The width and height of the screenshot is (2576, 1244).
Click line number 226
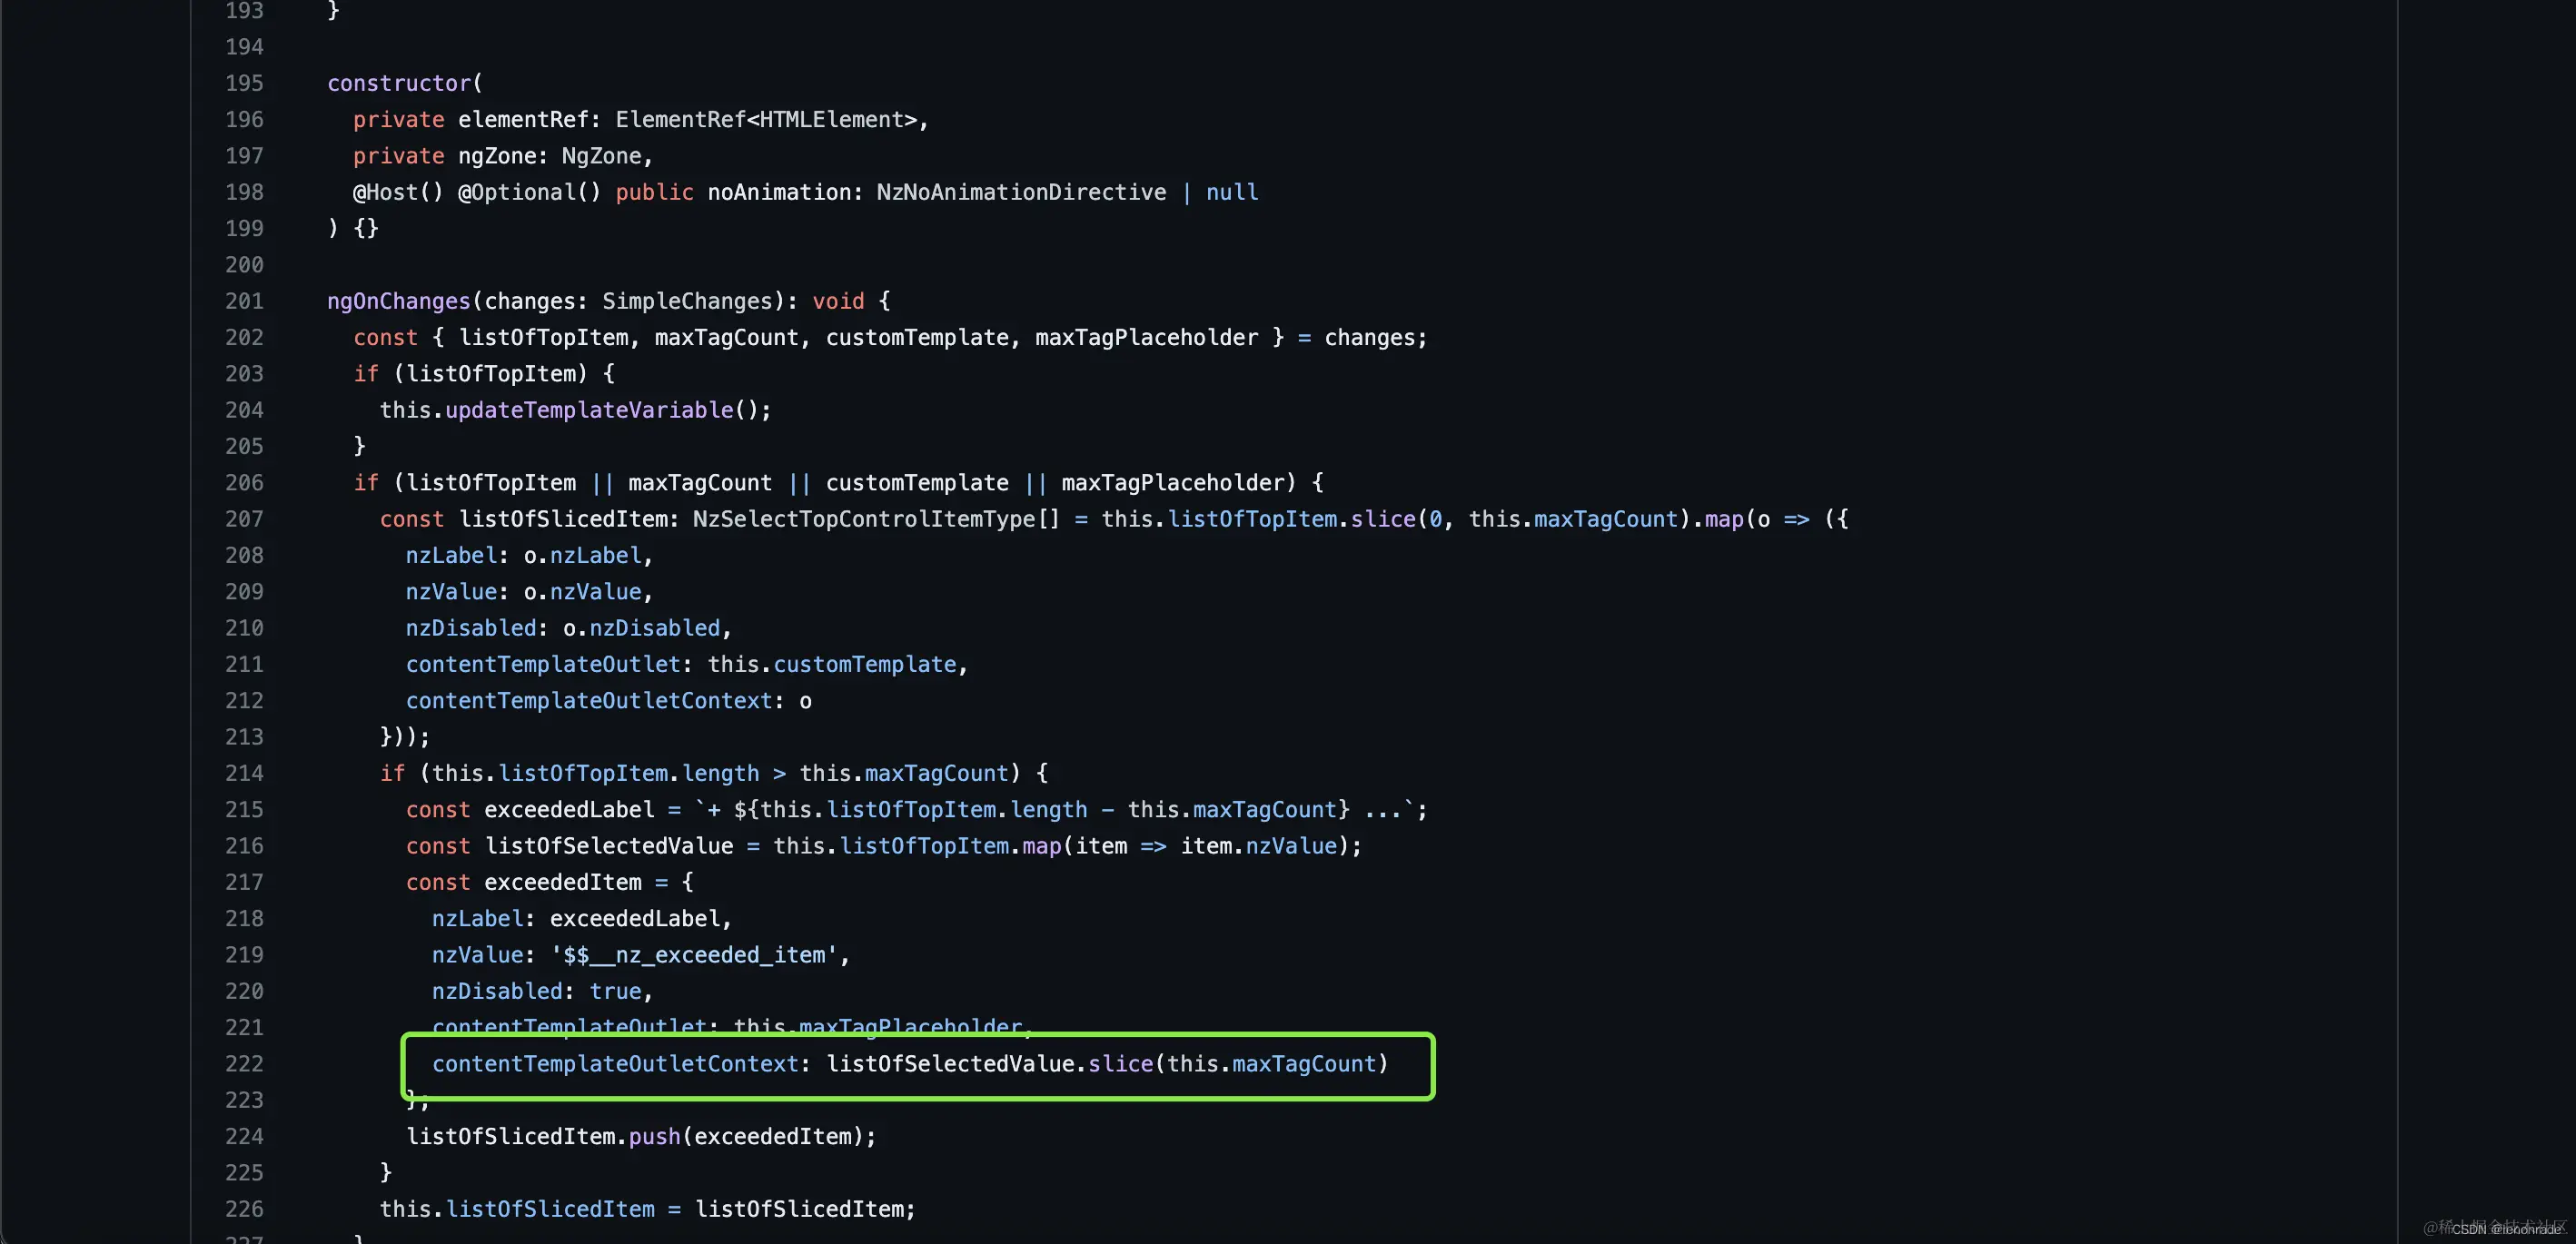[x=244, y=1209]
